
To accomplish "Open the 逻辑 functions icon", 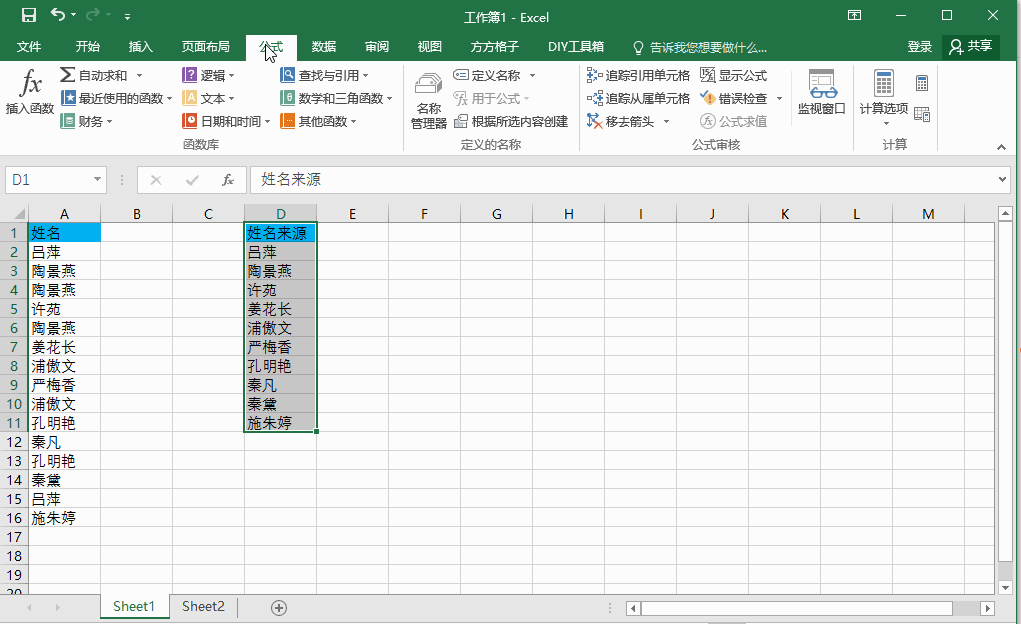I will tap(189, 75).
